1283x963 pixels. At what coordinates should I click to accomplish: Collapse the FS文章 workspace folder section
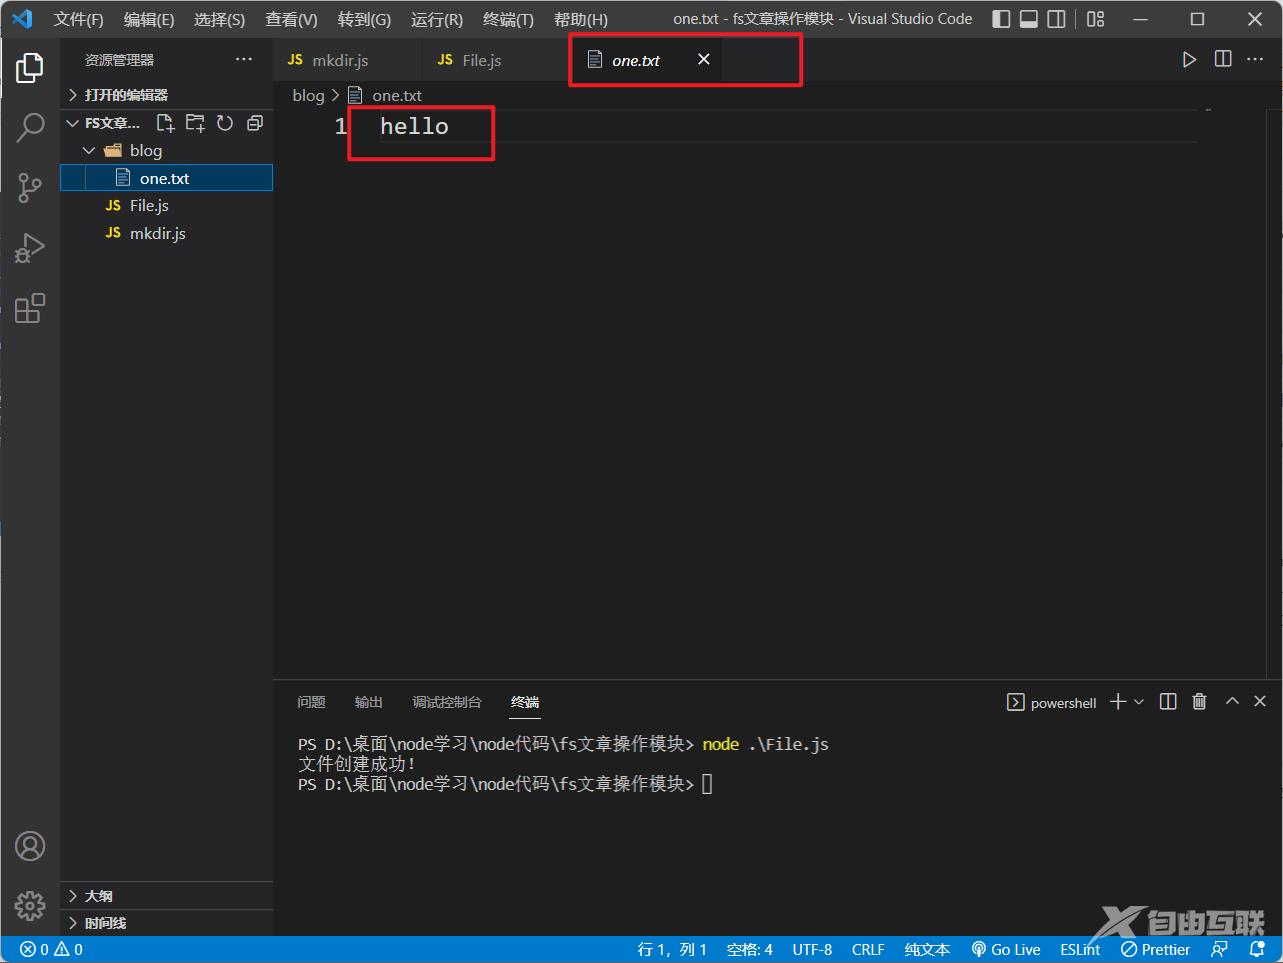(103, 123)
